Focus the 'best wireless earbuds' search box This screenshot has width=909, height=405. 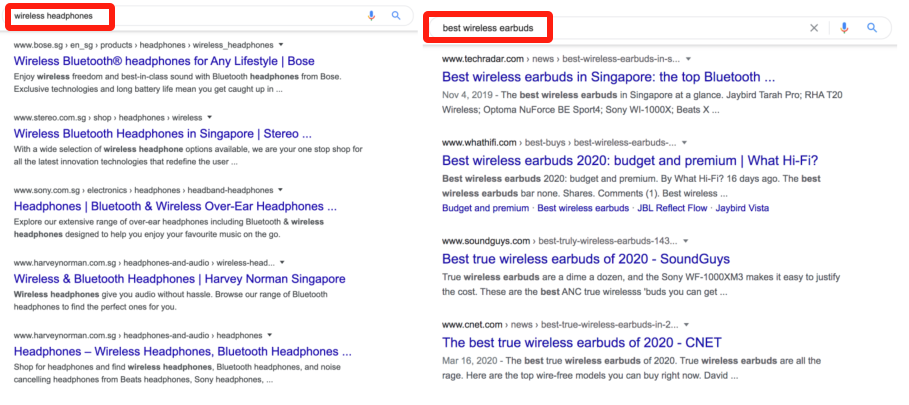click(620, 28)
